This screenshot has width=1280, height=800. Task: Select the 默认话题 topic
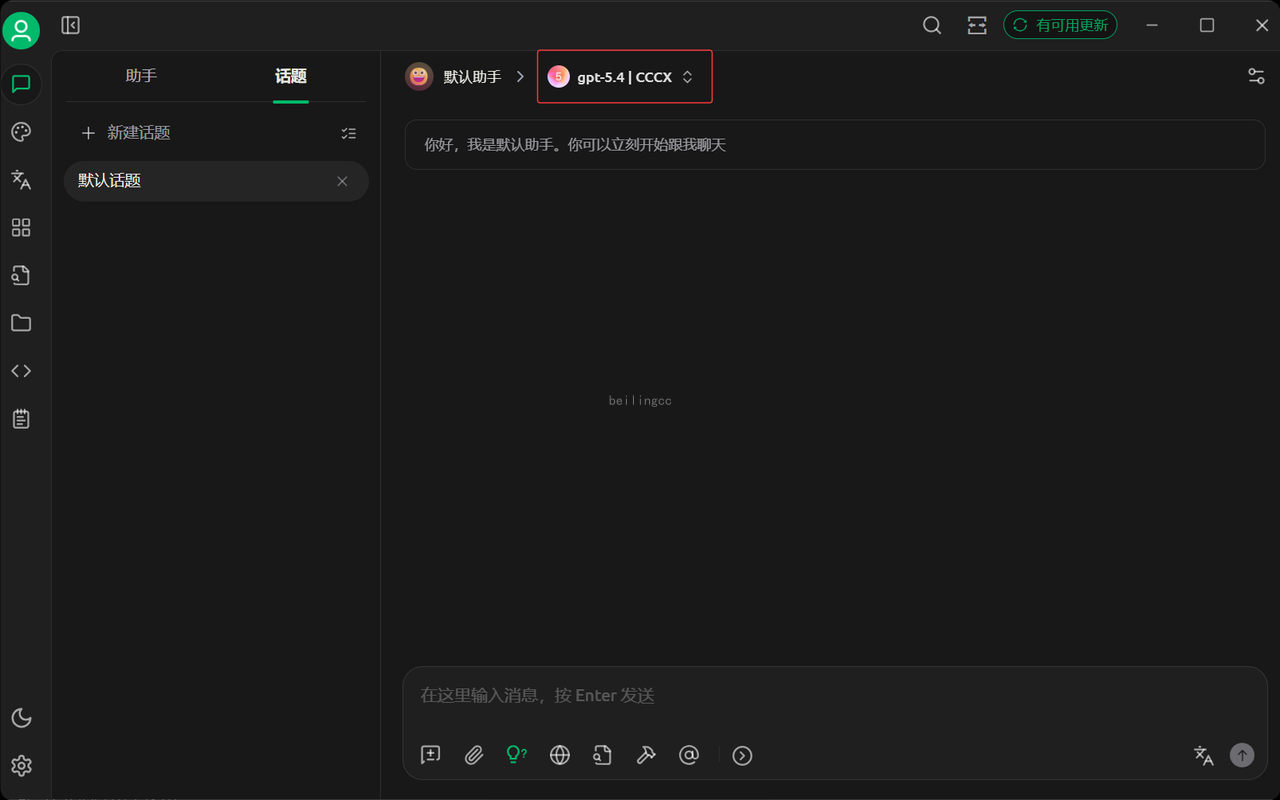click(216, 181)
